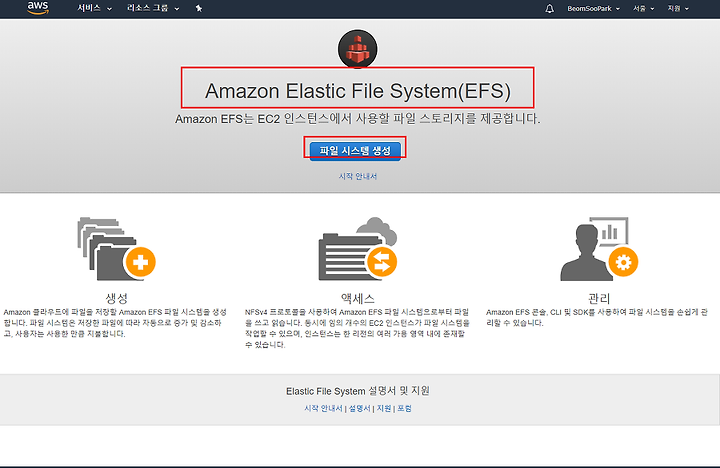This screenshot has height=468, width=720.
Task: Expand the 리소스 그룹 resource groups menu
Action: pyautogui.click(x=153, y=8)
